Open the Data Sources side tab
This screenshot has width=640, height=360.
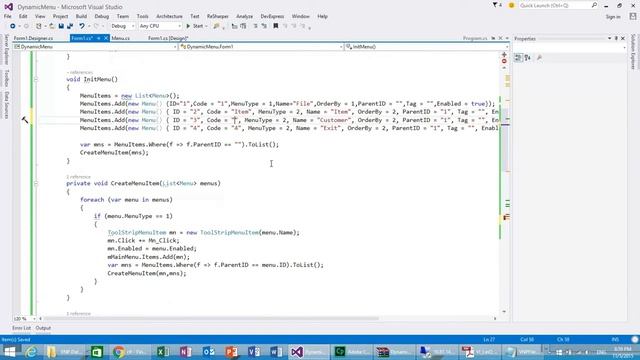(6, 105)
